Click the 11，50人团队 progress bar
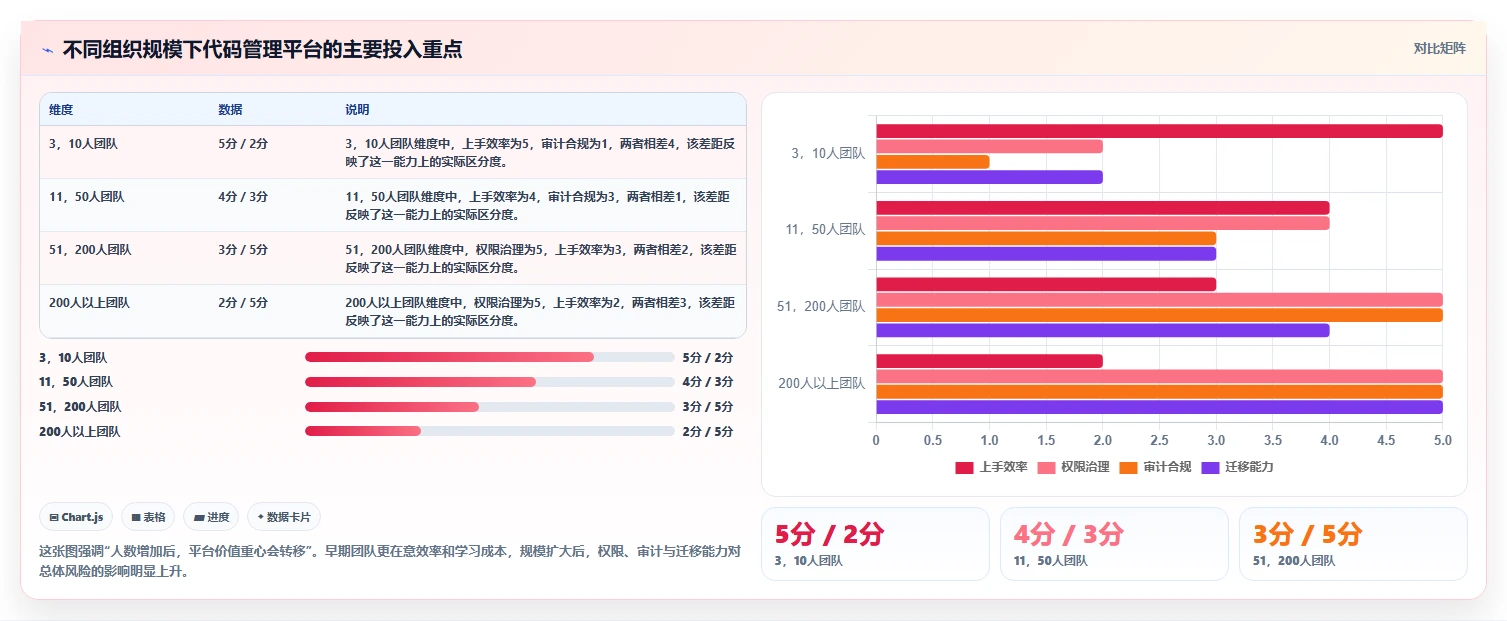The width and height of the screenshot is (1507, 621). (490, 382)
